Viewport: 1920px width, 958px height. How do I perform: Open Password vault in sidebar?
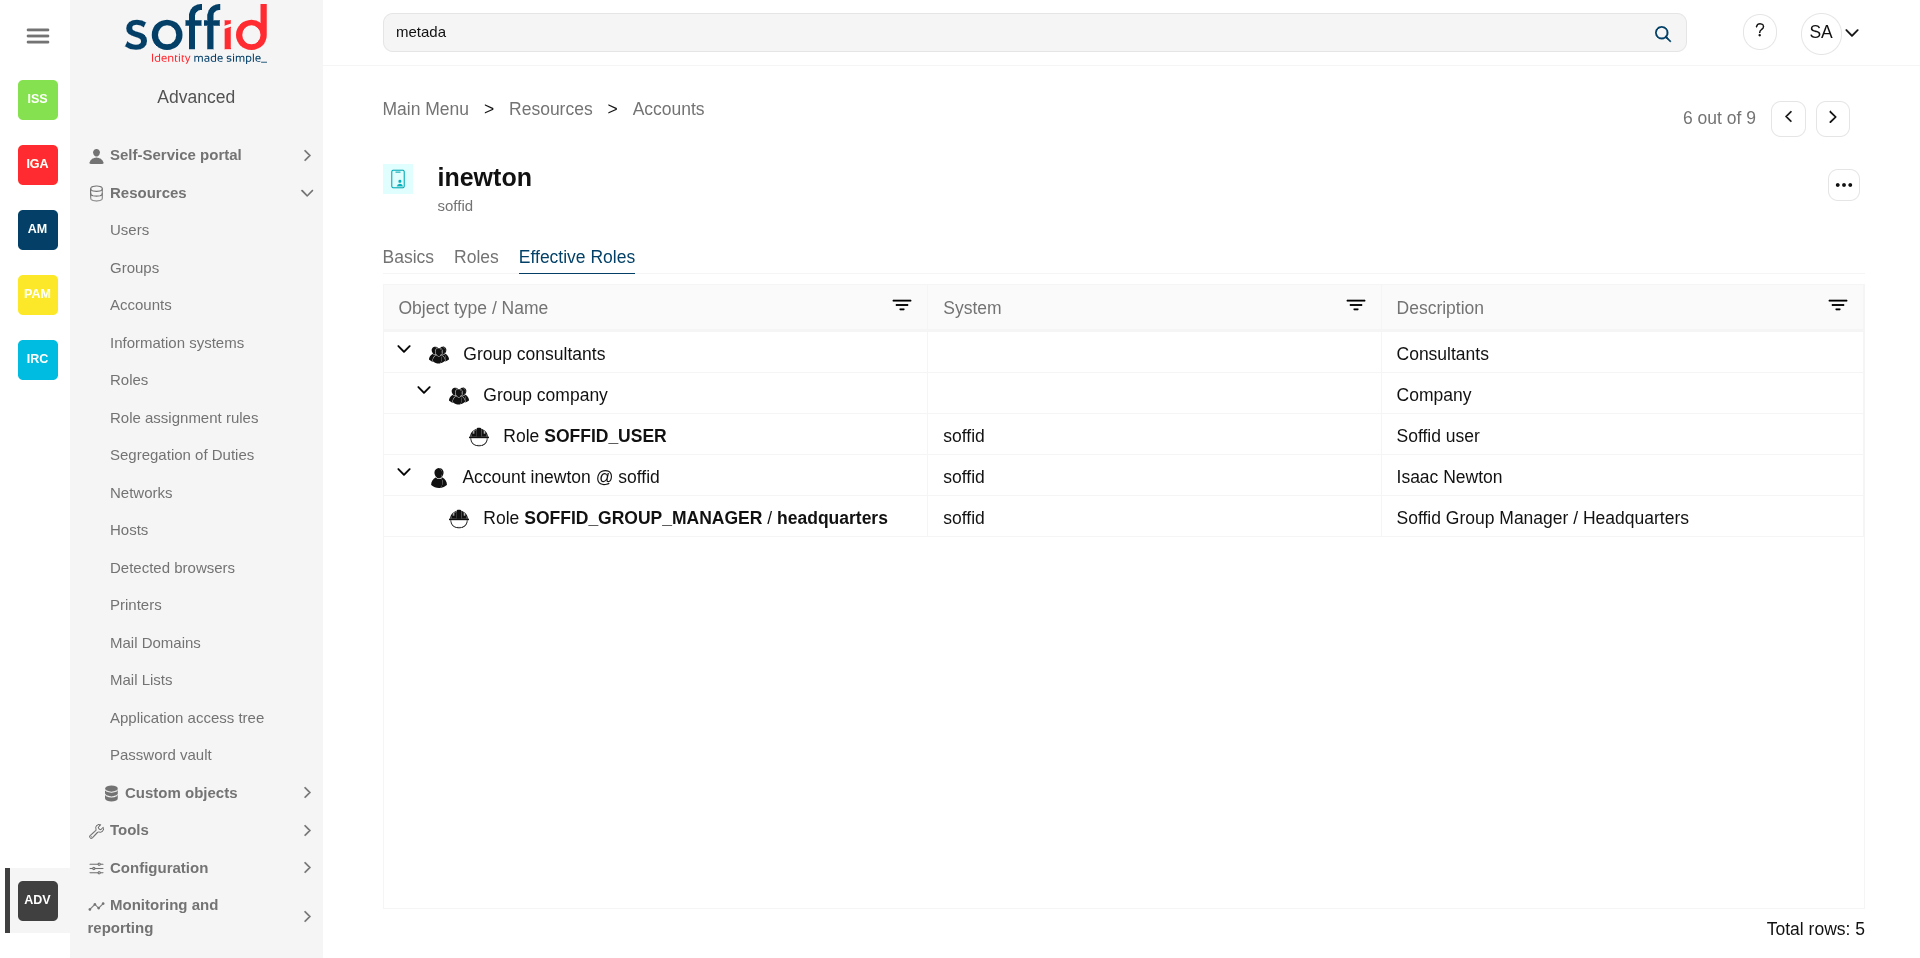161,755
